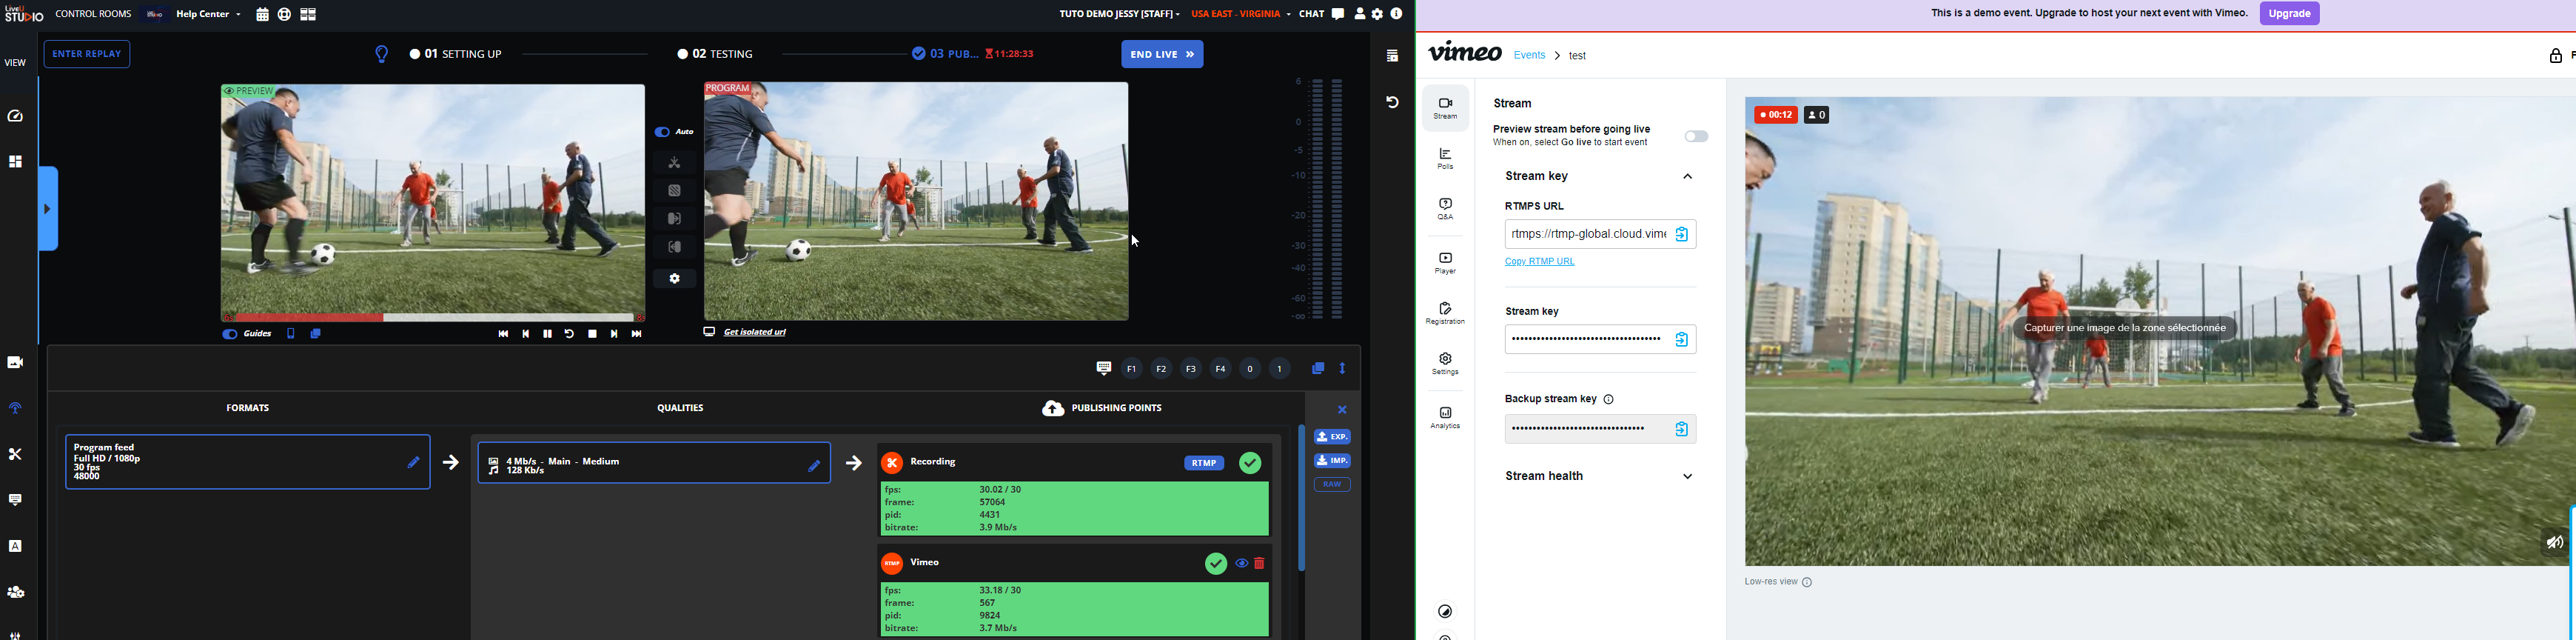Stop the preview clip playback
The image size is (2576, 640).
pyautogui.click(x=592, y=334)
